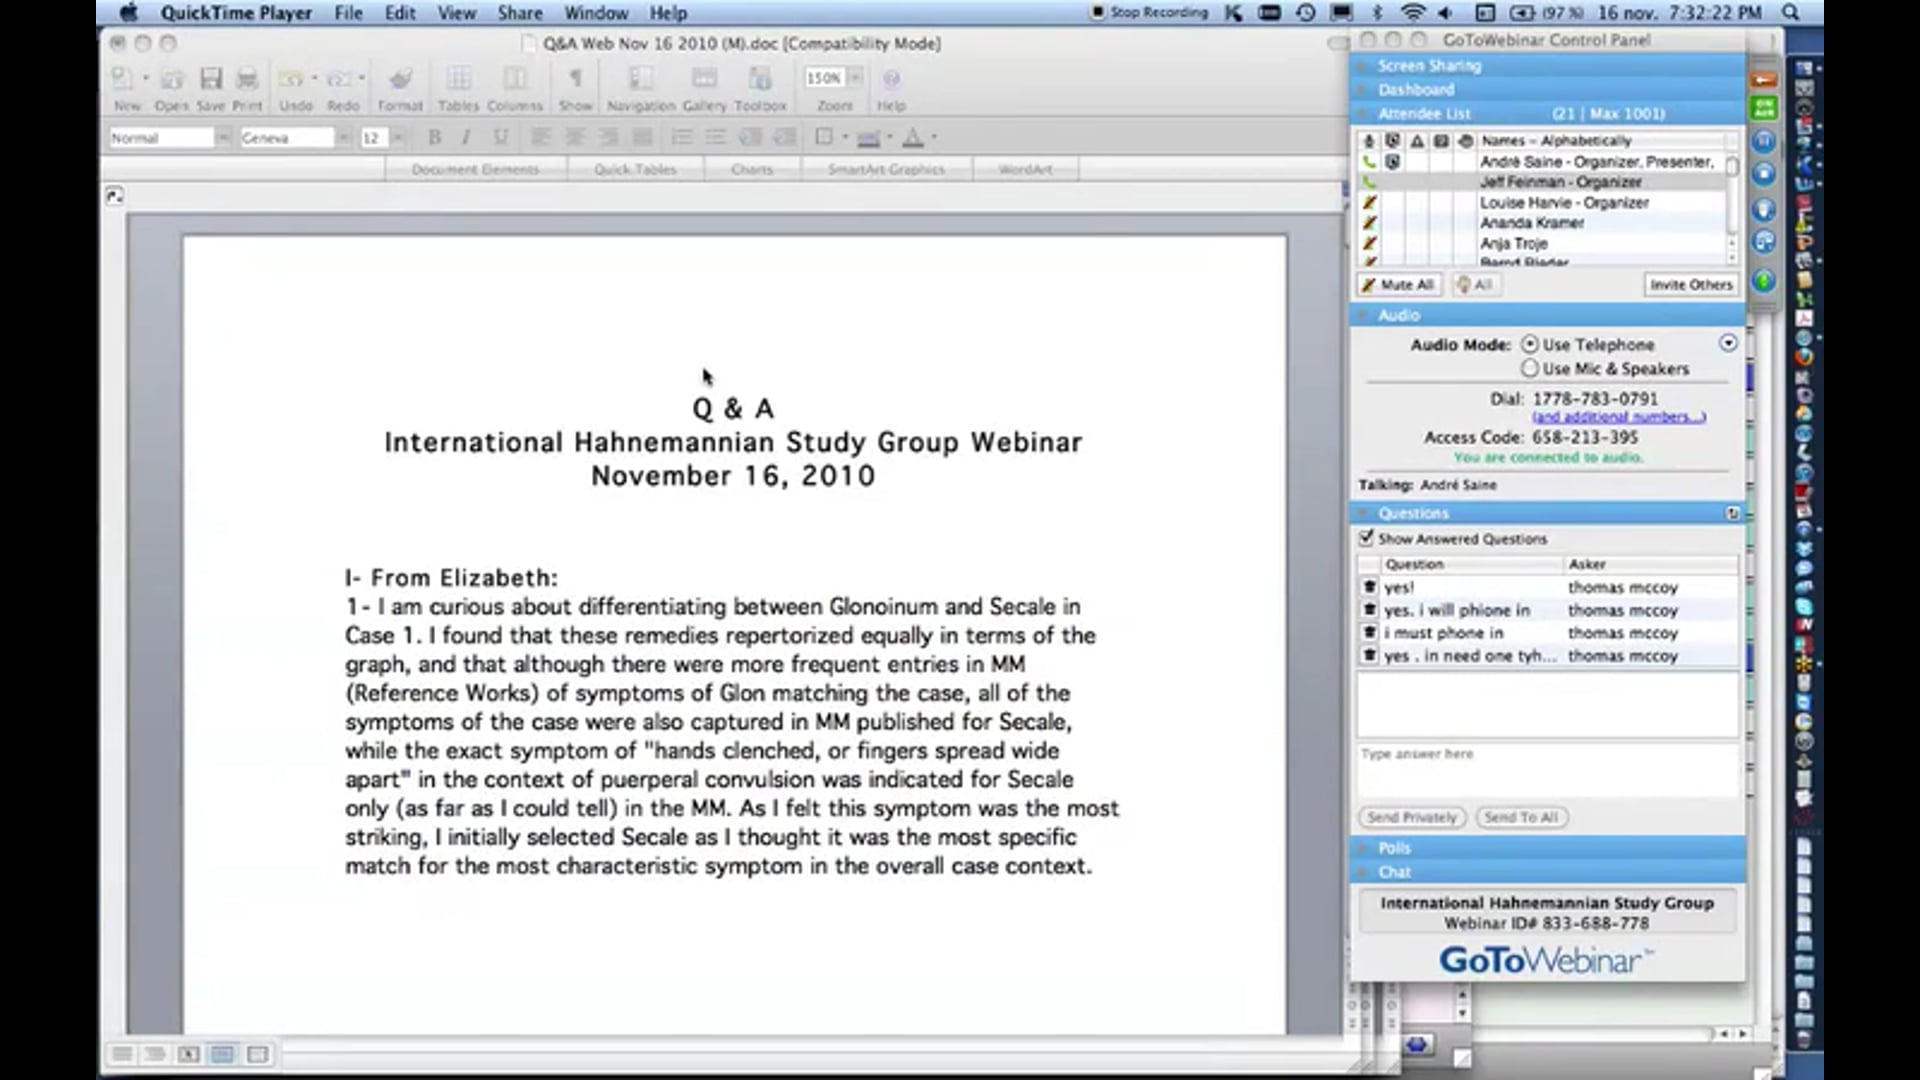Pick the font color swatch

[x=913, y=137]
